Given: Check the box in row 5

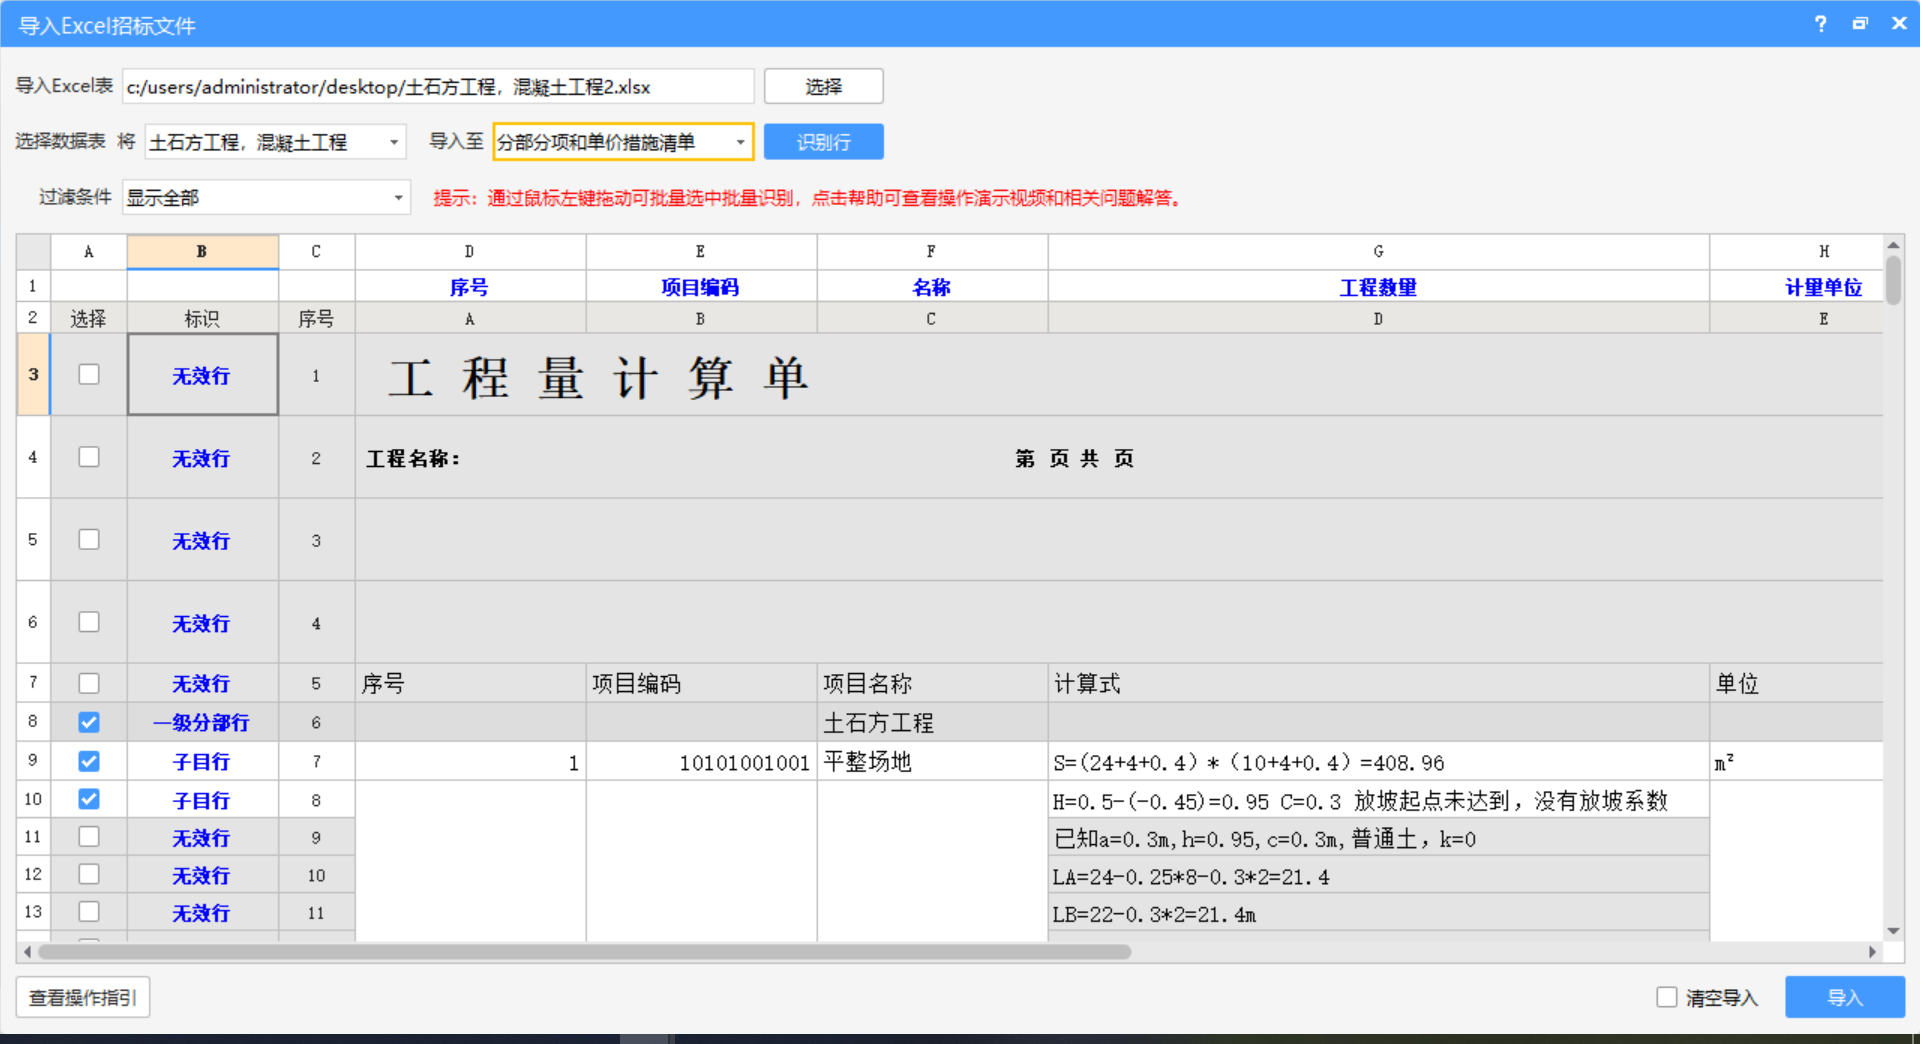Looking at the screenshot, I should pos(89,540).
